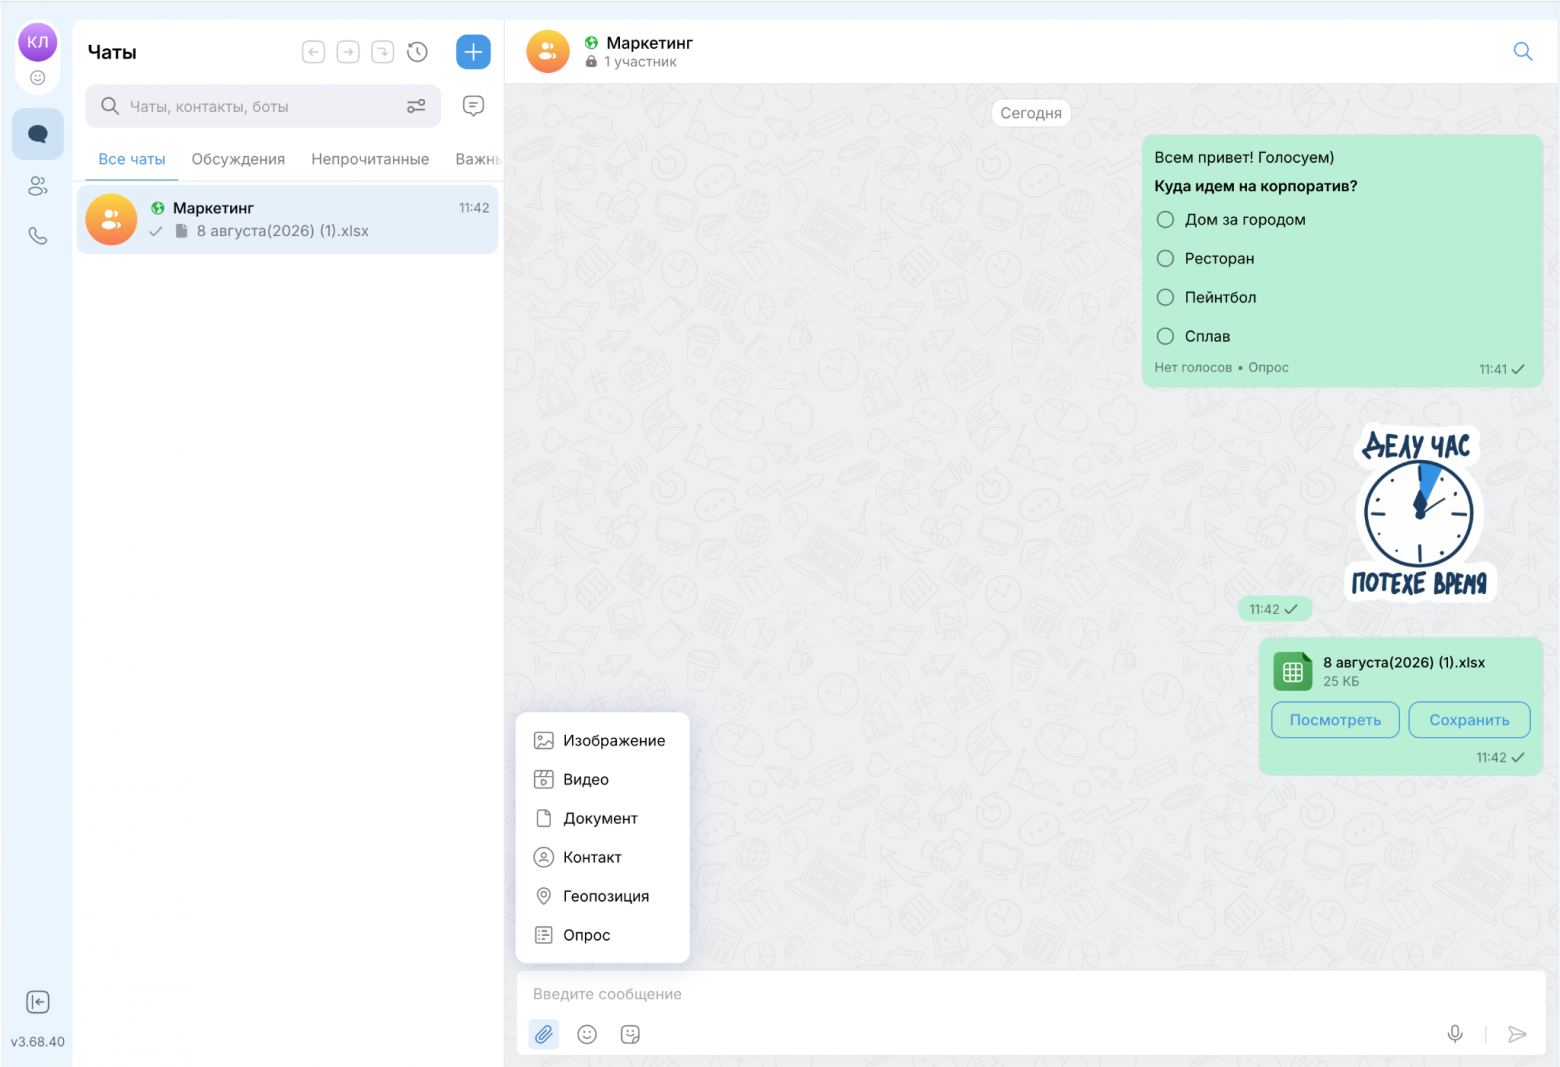This screenshot has width=1560, height=1067.
Task: Open search filter settings in the search bar
Action: pos(416,106)
